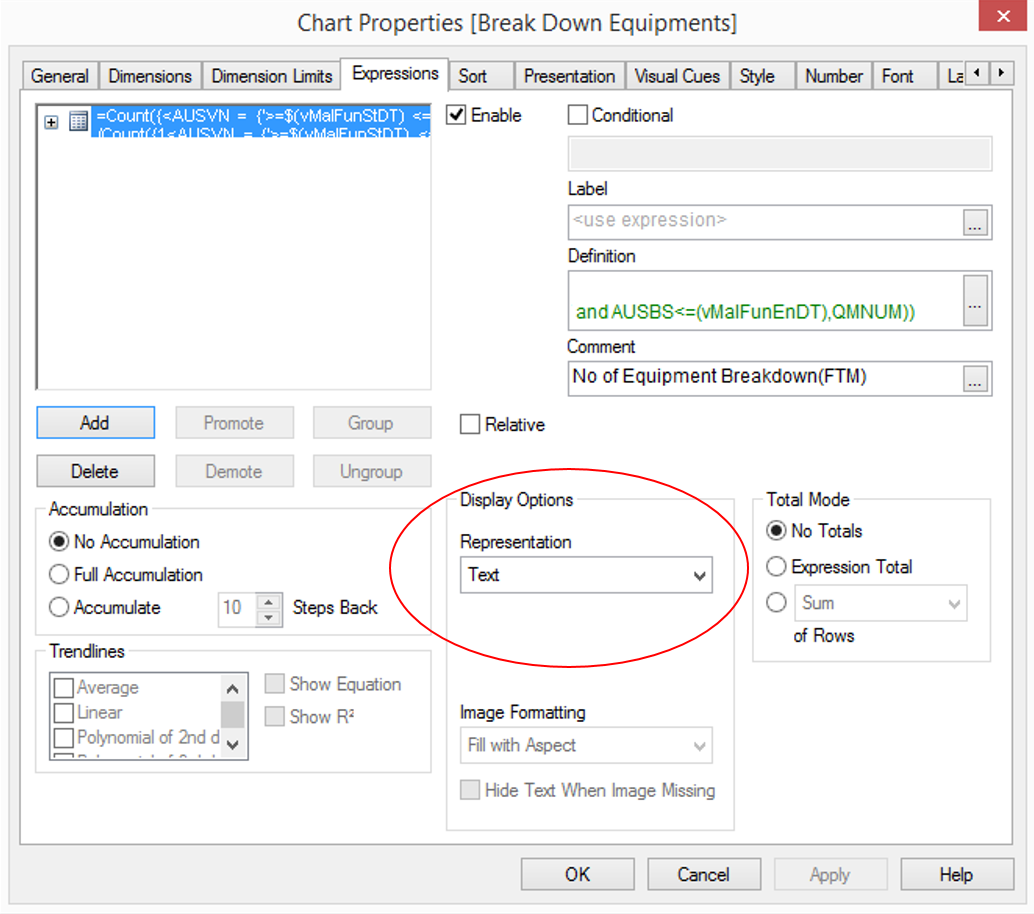1034x914 pixels.
Task: Open Comment edit ellipsis button
Action: coord(976,378)
